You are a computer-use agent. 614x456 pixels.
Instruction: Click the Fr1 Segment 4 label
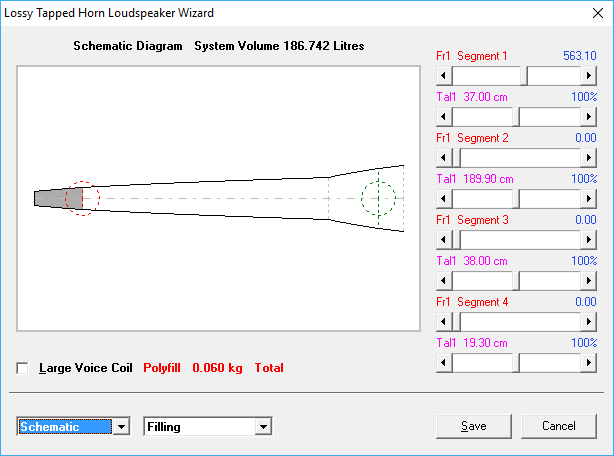(x=472, y=302)
